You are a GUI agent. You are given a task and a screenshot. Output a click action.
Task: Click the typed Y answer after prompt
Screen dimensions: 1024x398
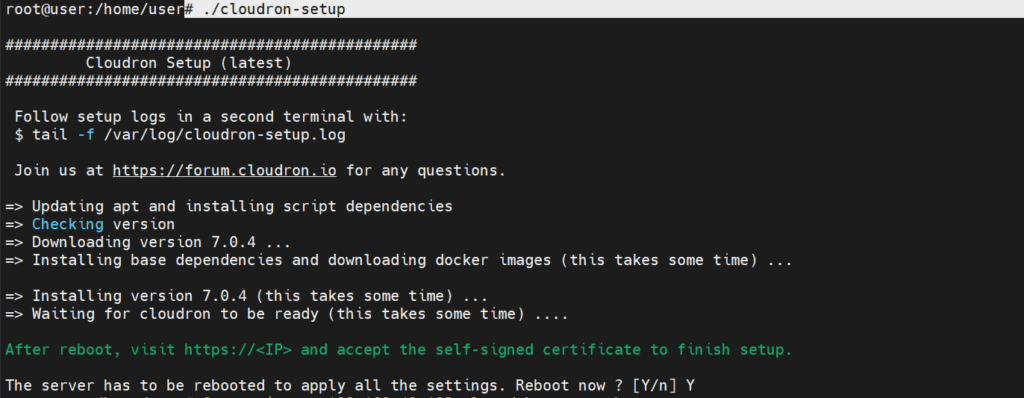(690, 386)
